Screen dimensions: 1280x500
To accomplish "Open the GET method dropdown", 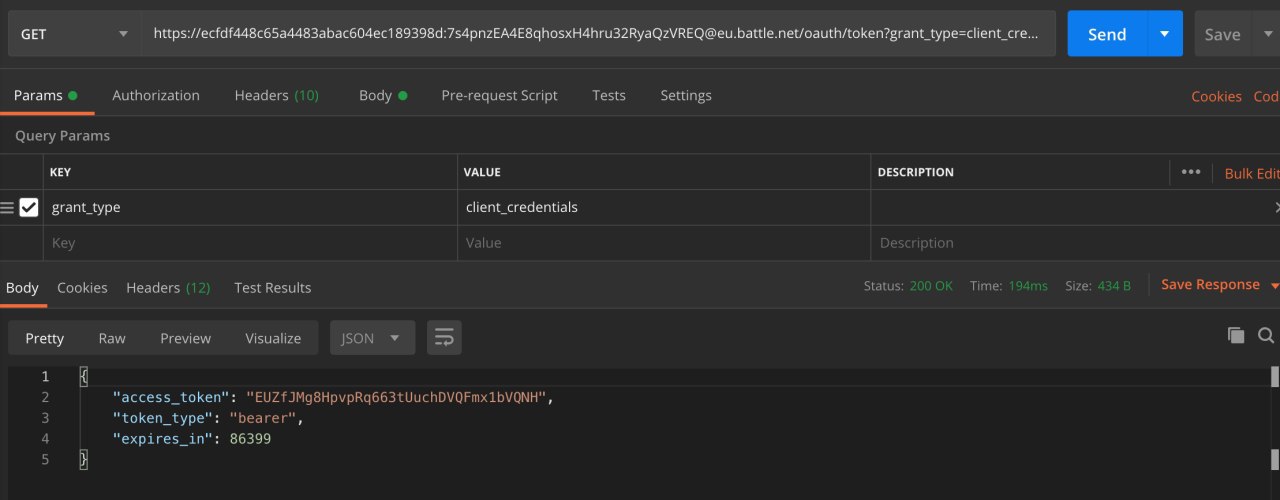I will [73, 34].
